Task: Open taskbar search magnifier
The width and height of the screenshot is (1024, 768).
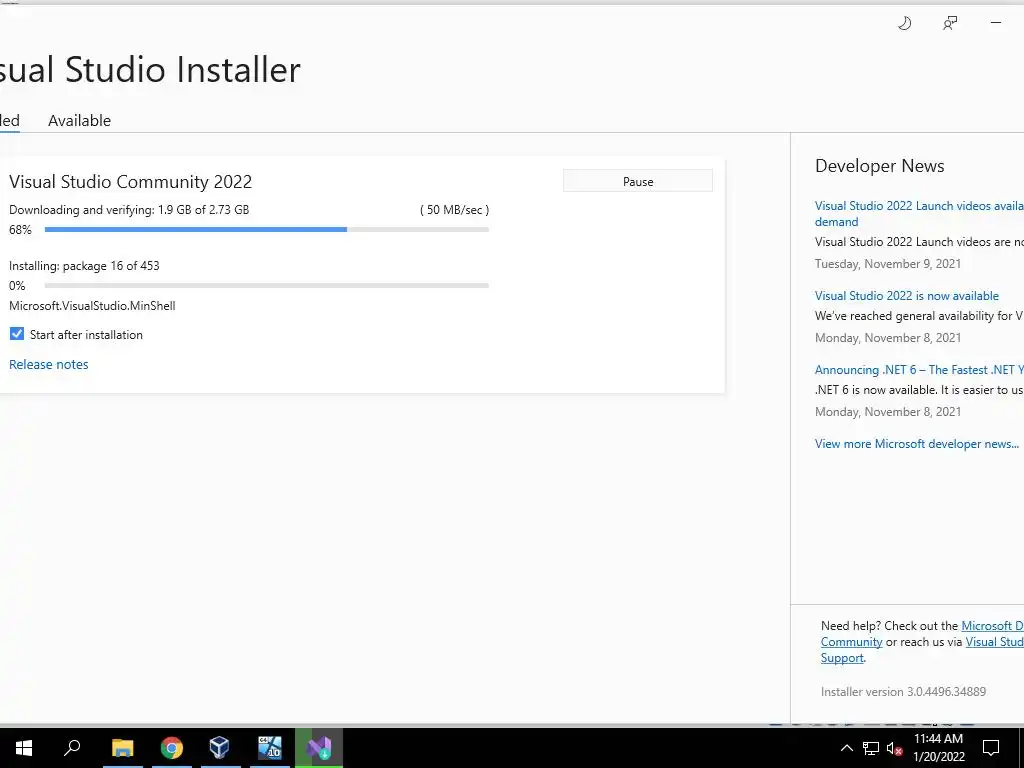Action: pyautogui.click(x=72, y=748)
